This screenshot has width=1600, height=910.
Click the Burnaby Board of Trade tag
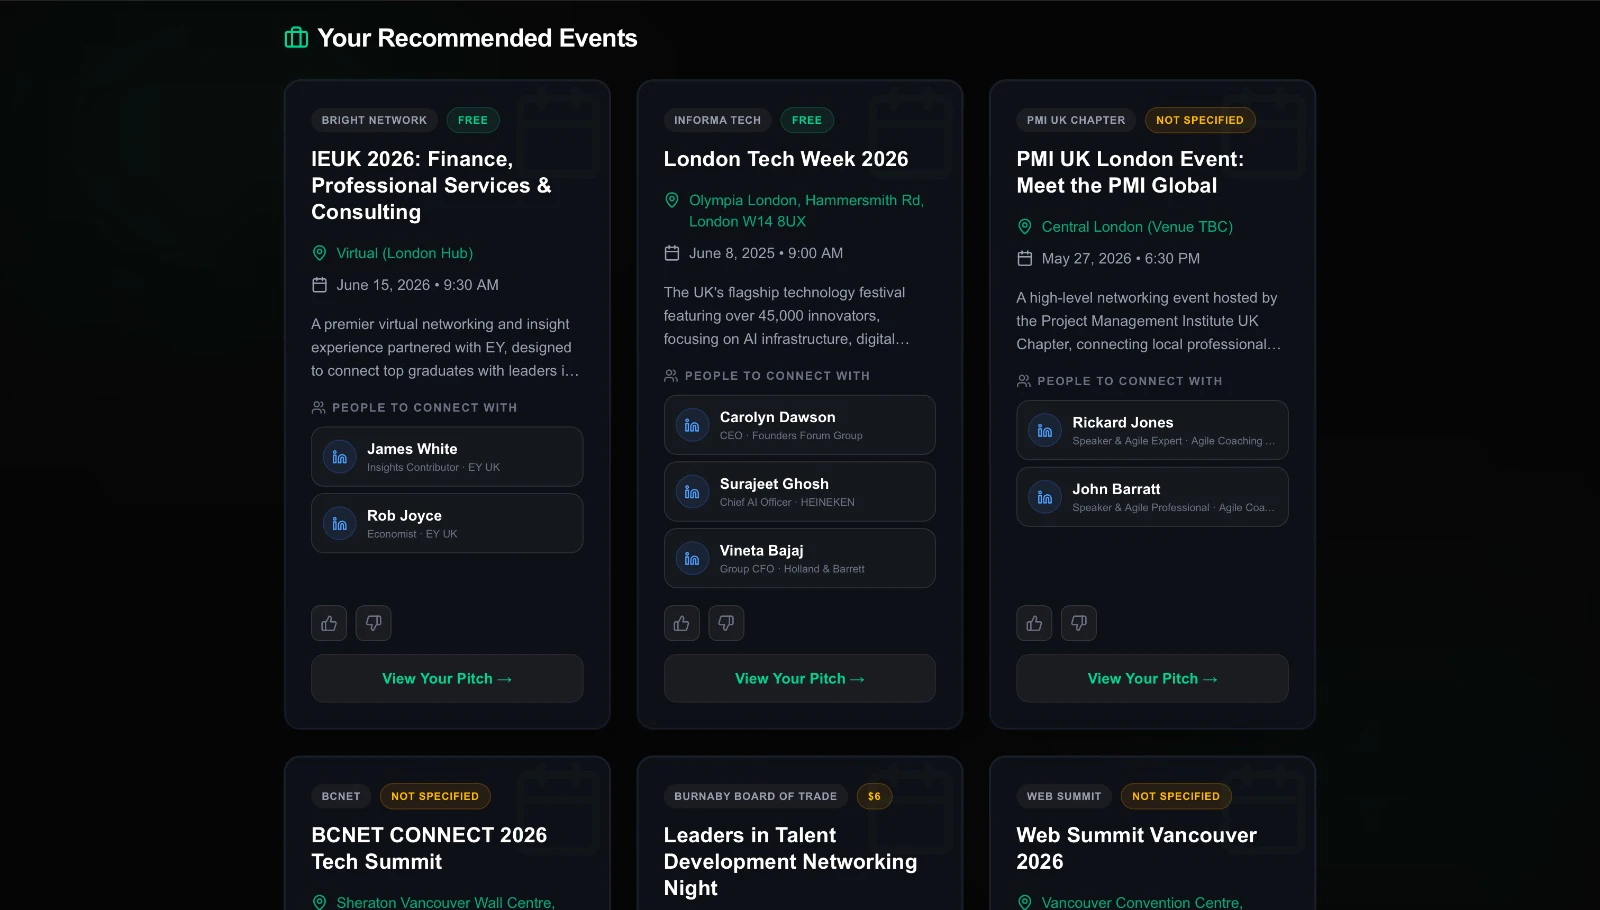(755, 796)
